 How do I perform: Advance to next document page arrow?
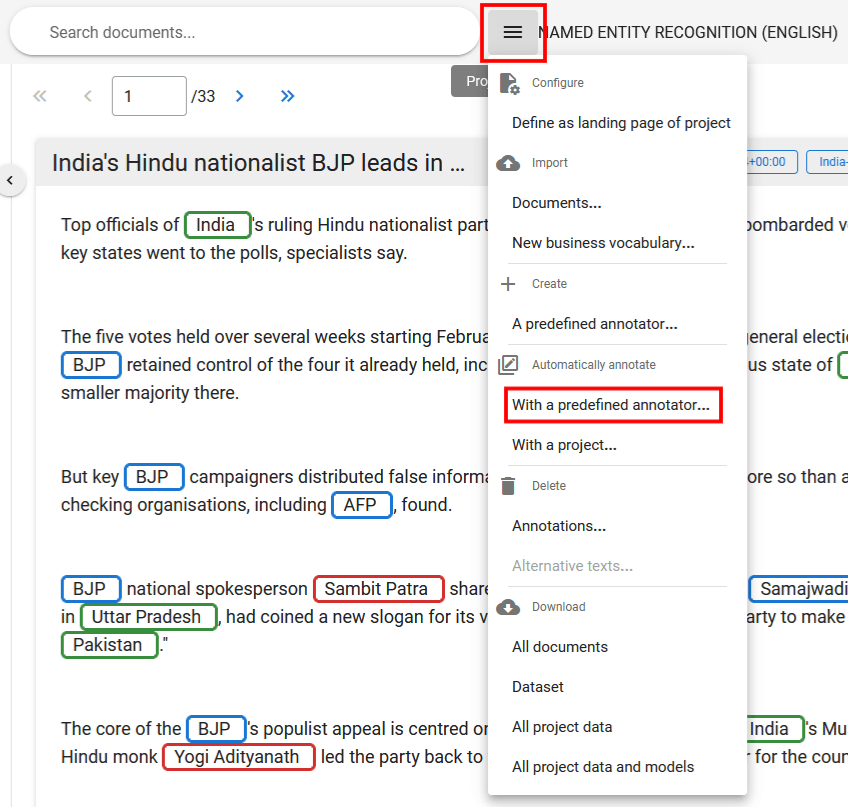point(240,96)
